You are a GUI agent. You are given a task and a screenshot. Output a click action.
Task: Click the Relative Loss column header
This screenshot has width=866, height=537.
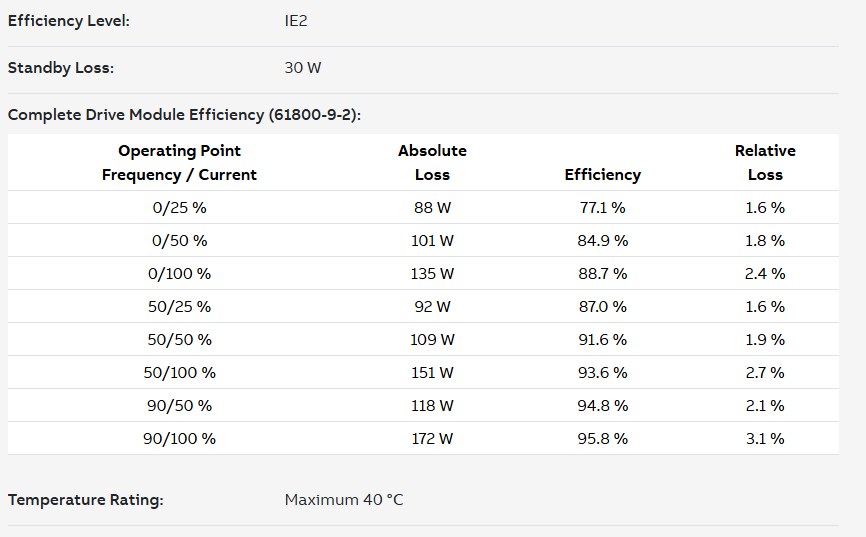click(765, 162)
